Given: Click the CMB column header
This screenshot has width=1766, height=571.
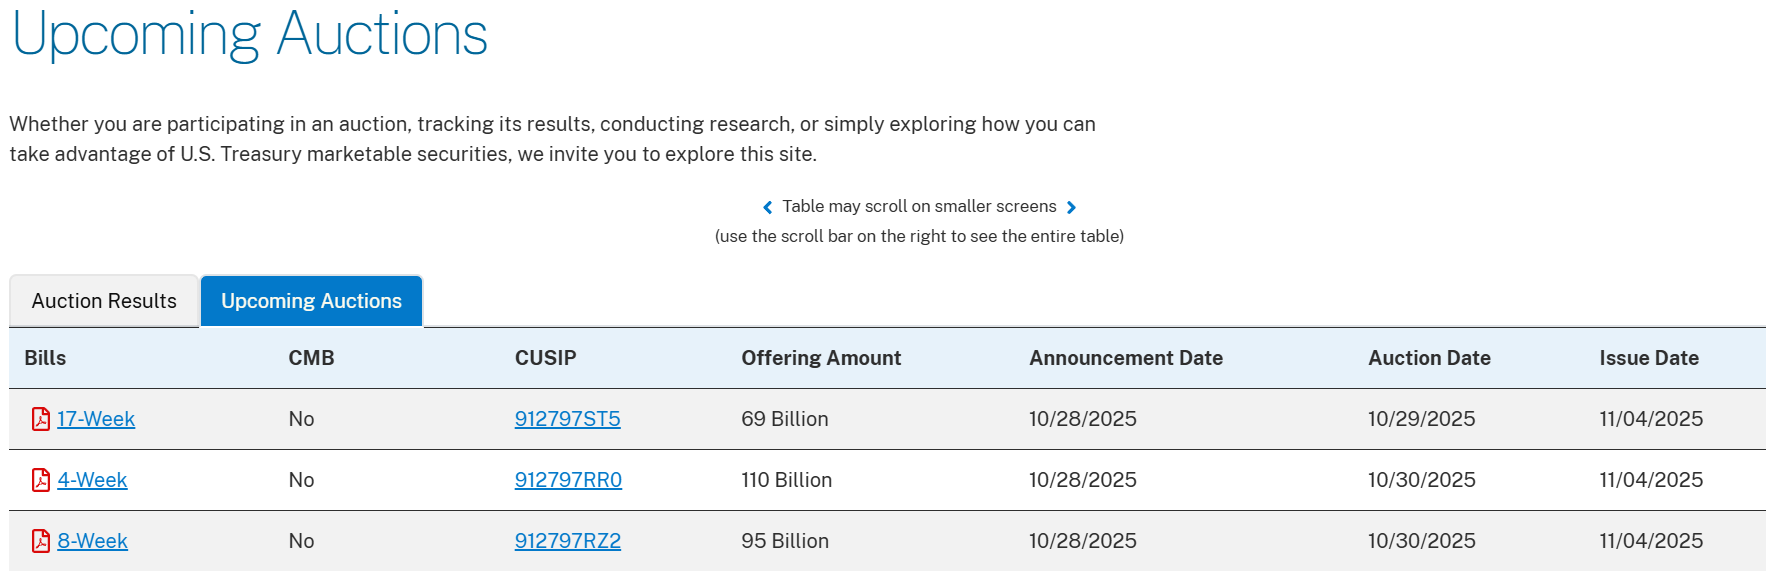Looking at the screenshot, I should pyautogui.click(x=311, y=358).
